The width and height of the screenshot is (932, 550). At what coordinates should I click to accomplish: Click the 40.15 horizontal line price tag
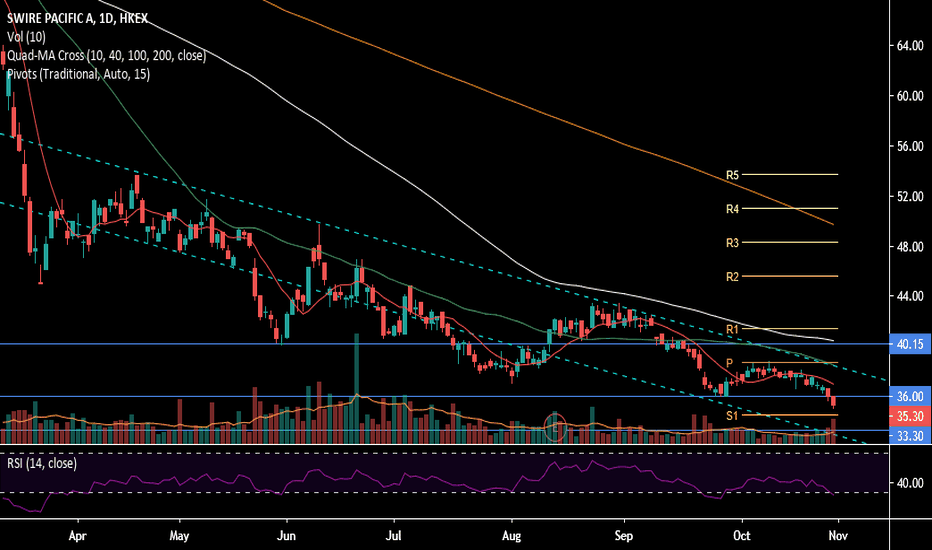910,344
